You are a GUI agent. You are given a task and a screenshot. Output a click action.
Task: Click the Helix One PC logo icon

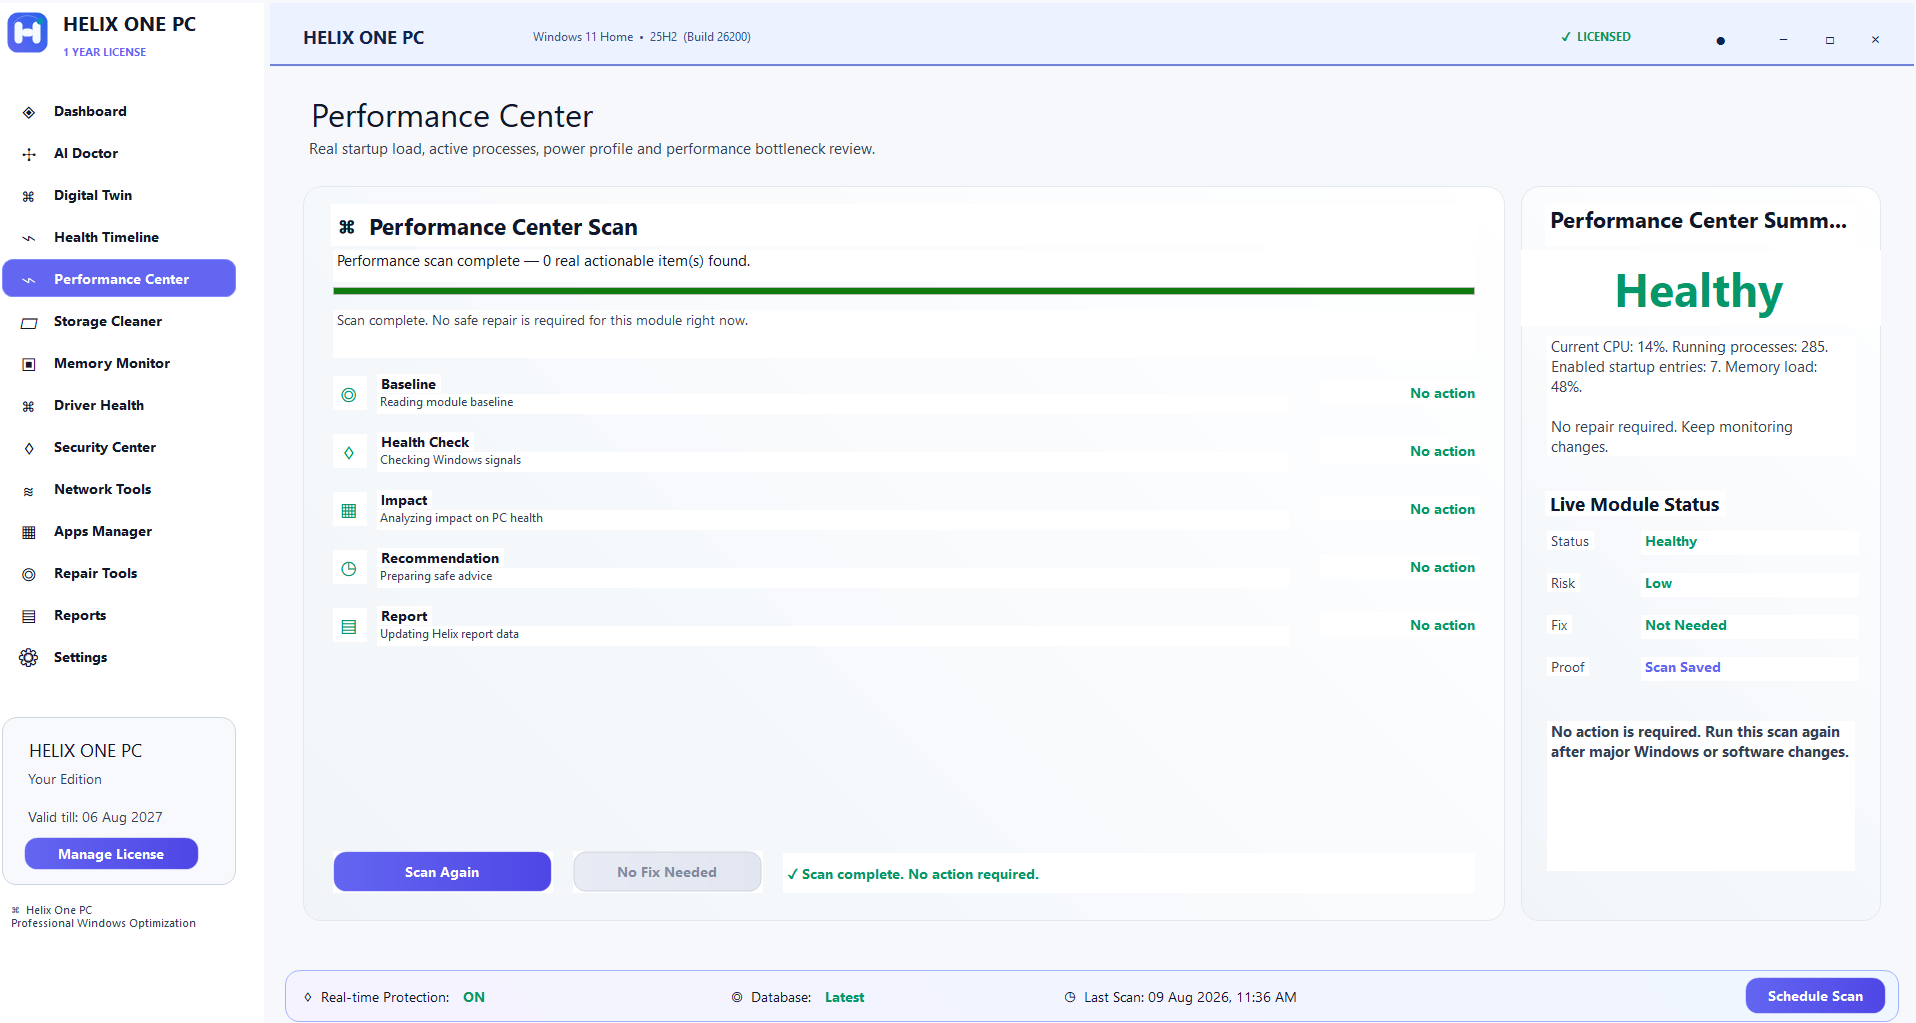pos(28,33)
